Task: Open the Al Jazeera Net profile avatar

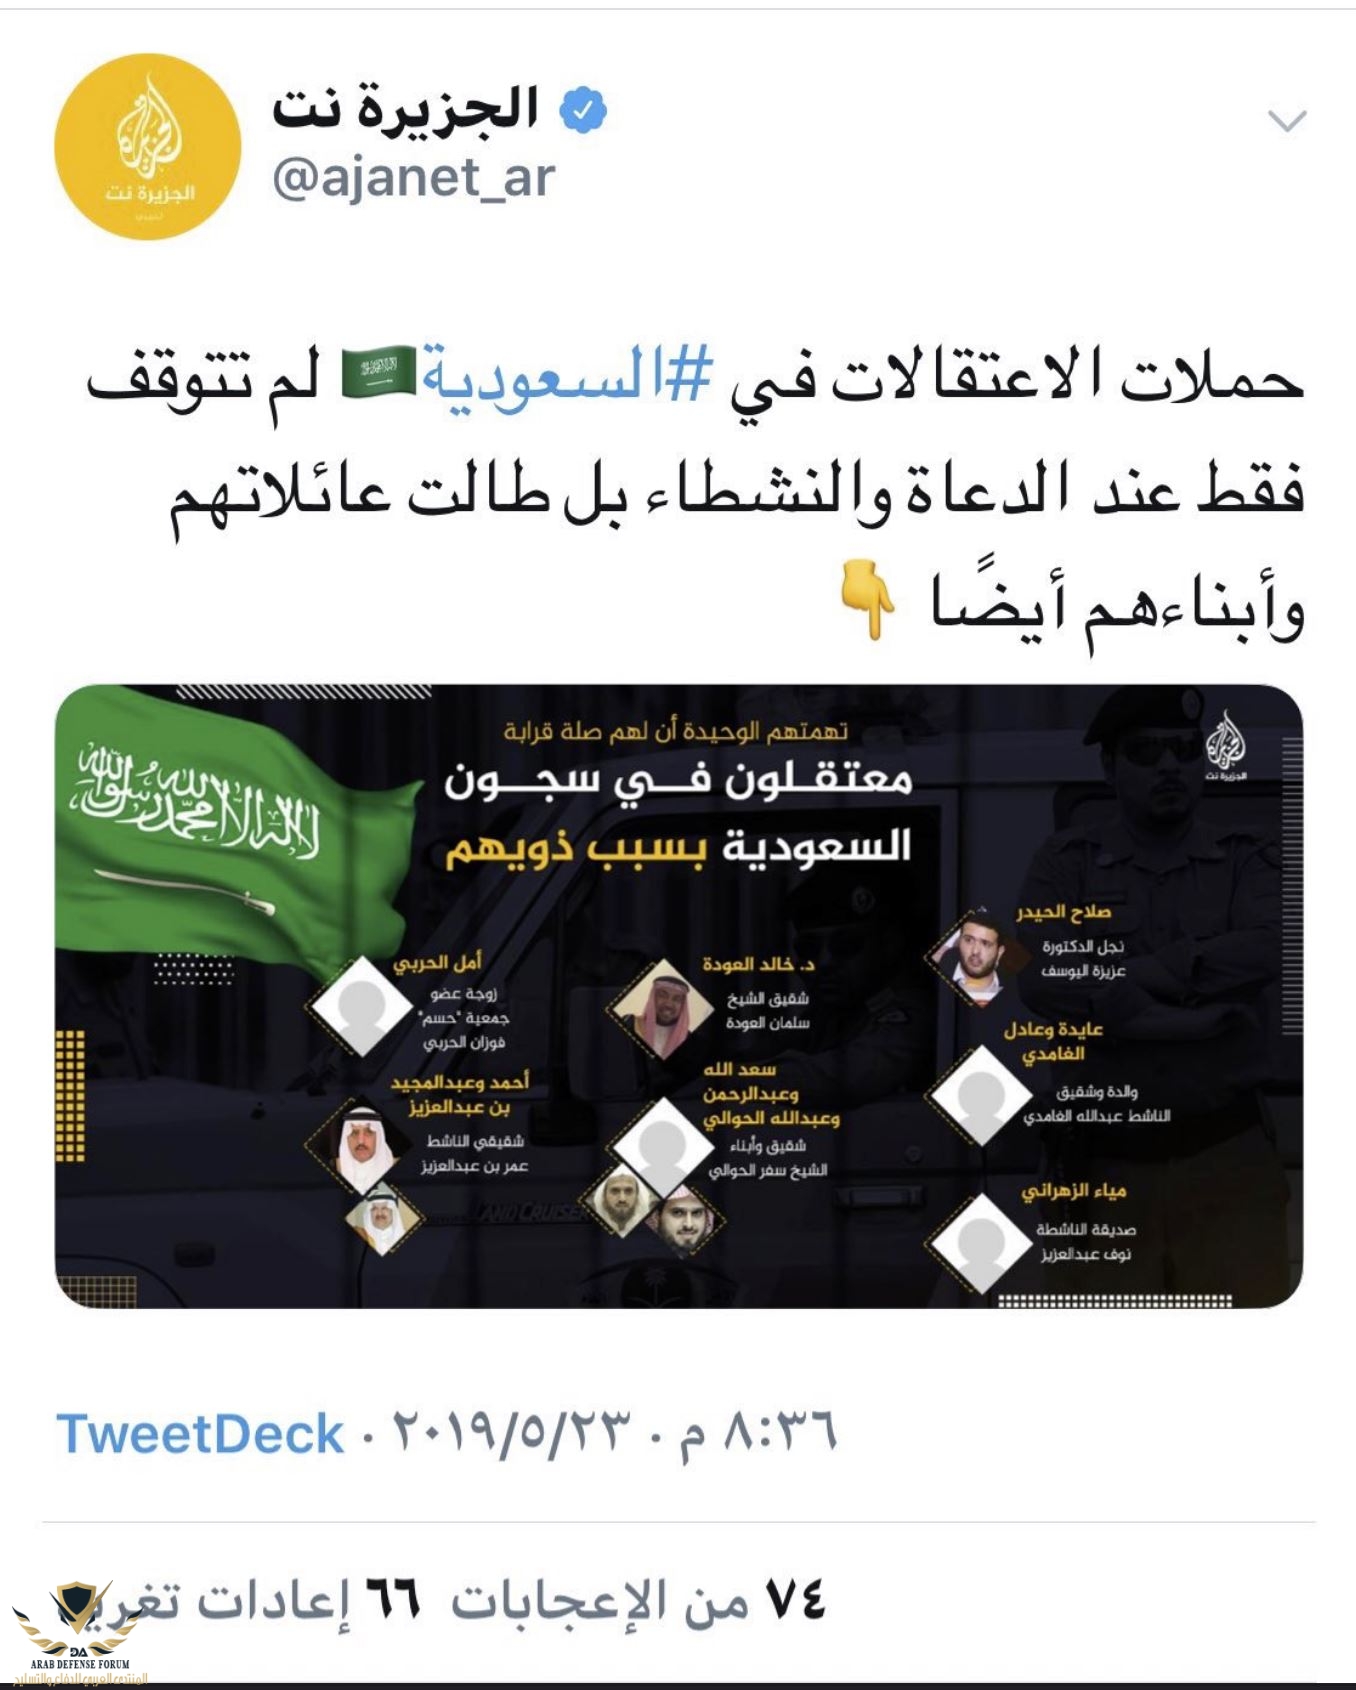Action: [x=147, y=147]
